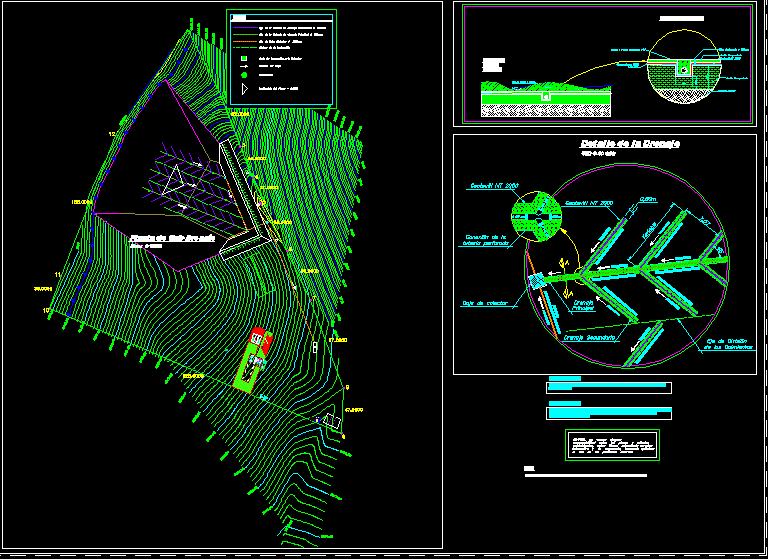Select the purple dashed line sample in the legend
768x559 pixels.
click(x=245, y=28)
